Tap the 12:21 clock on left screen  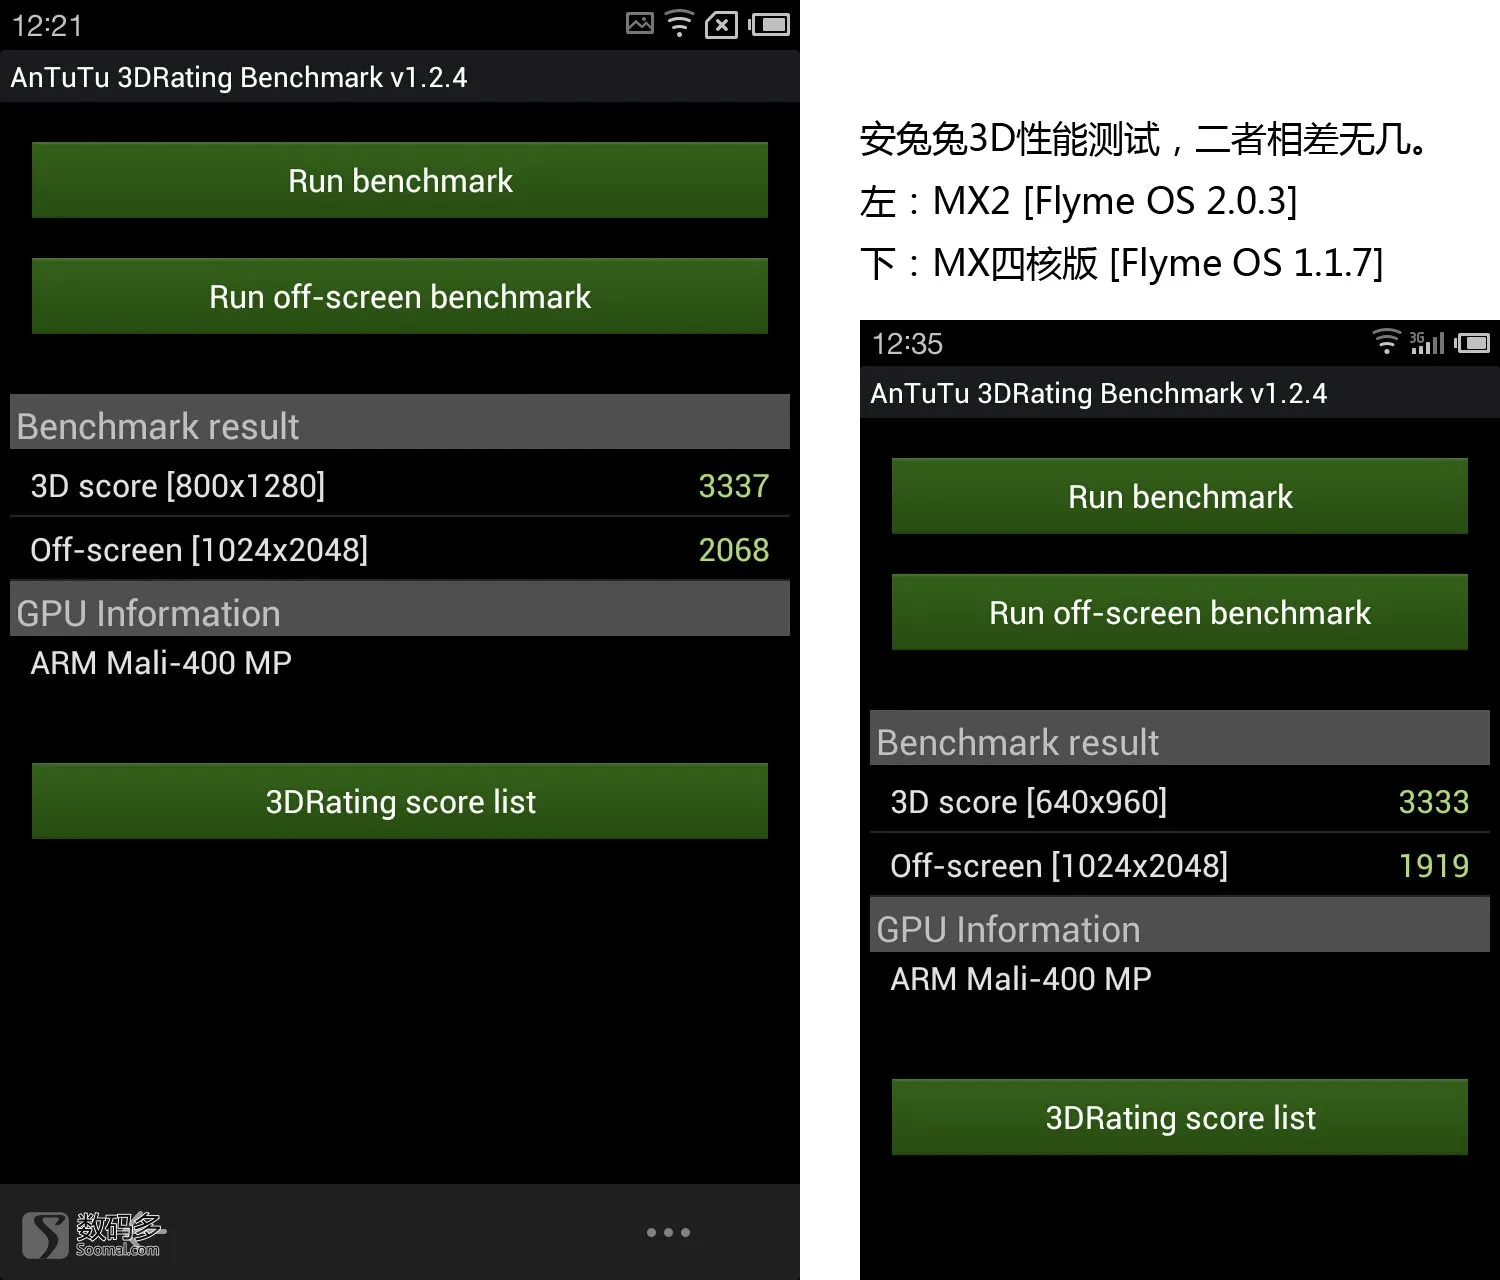click(x=47, y=25)
